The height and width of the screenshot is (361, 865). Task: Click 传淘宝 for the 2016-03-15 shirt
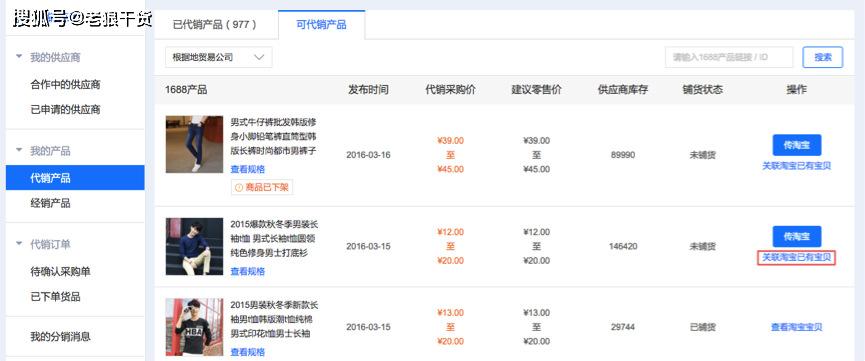[797, 236]
